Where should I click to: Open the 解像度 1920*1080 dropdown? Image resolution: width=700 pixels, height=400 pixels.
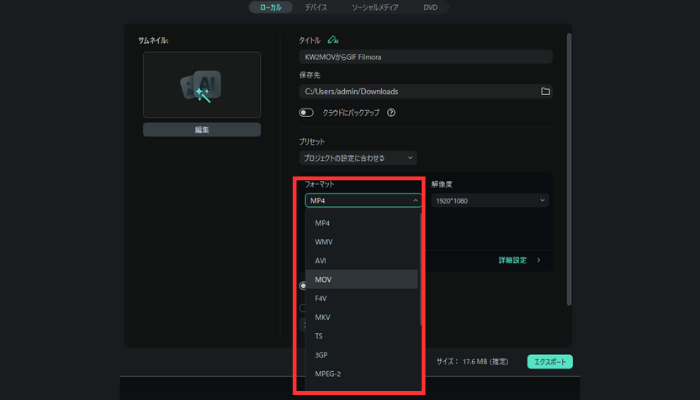pyautogui.click(x=490, y=200)
